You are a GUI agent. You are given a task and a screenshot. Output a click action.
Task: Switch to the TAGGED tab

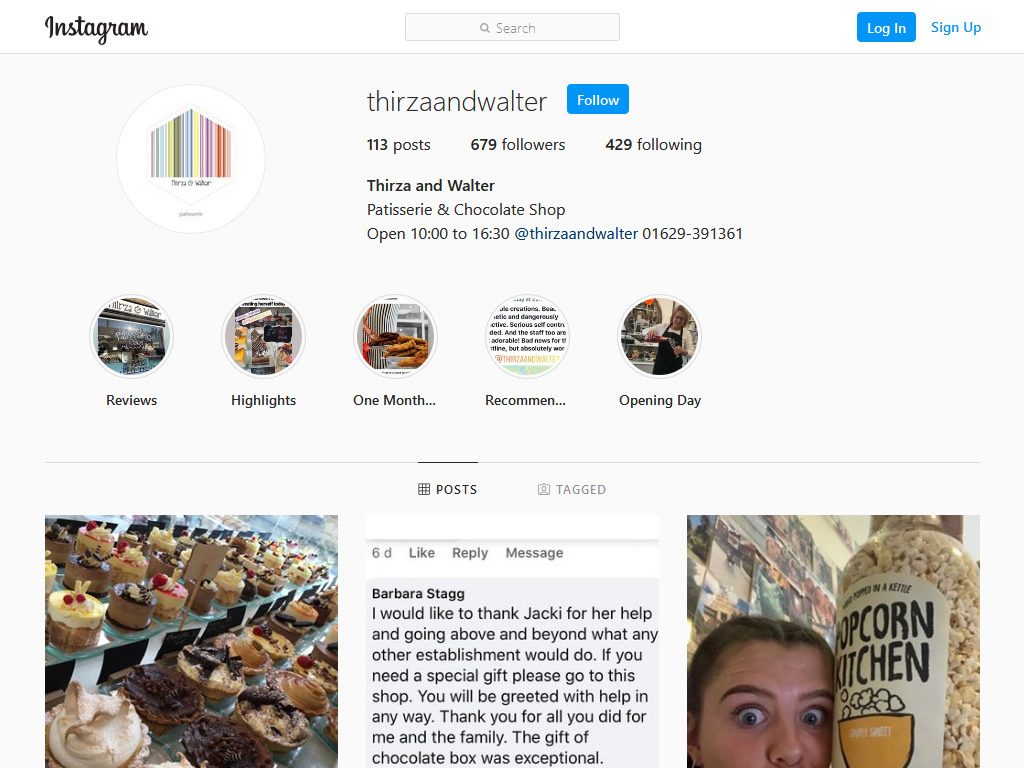coord(571,489)
